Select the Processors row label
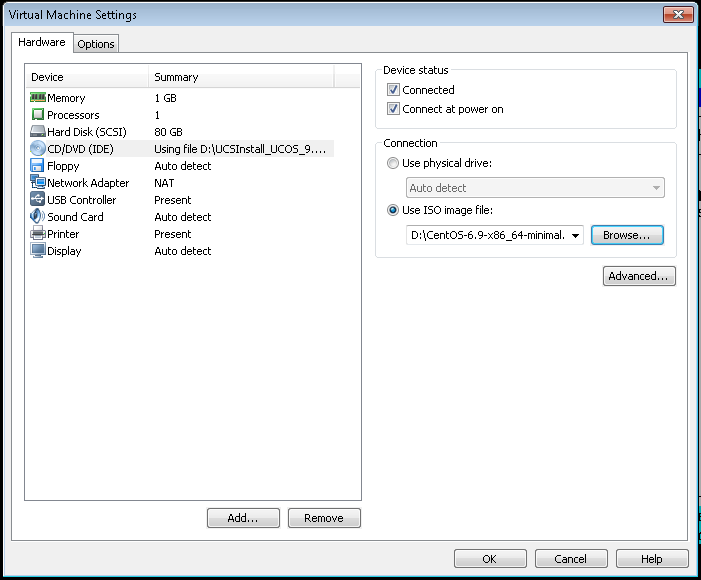This screenshot has height=580, width=701. pos(73,115)
